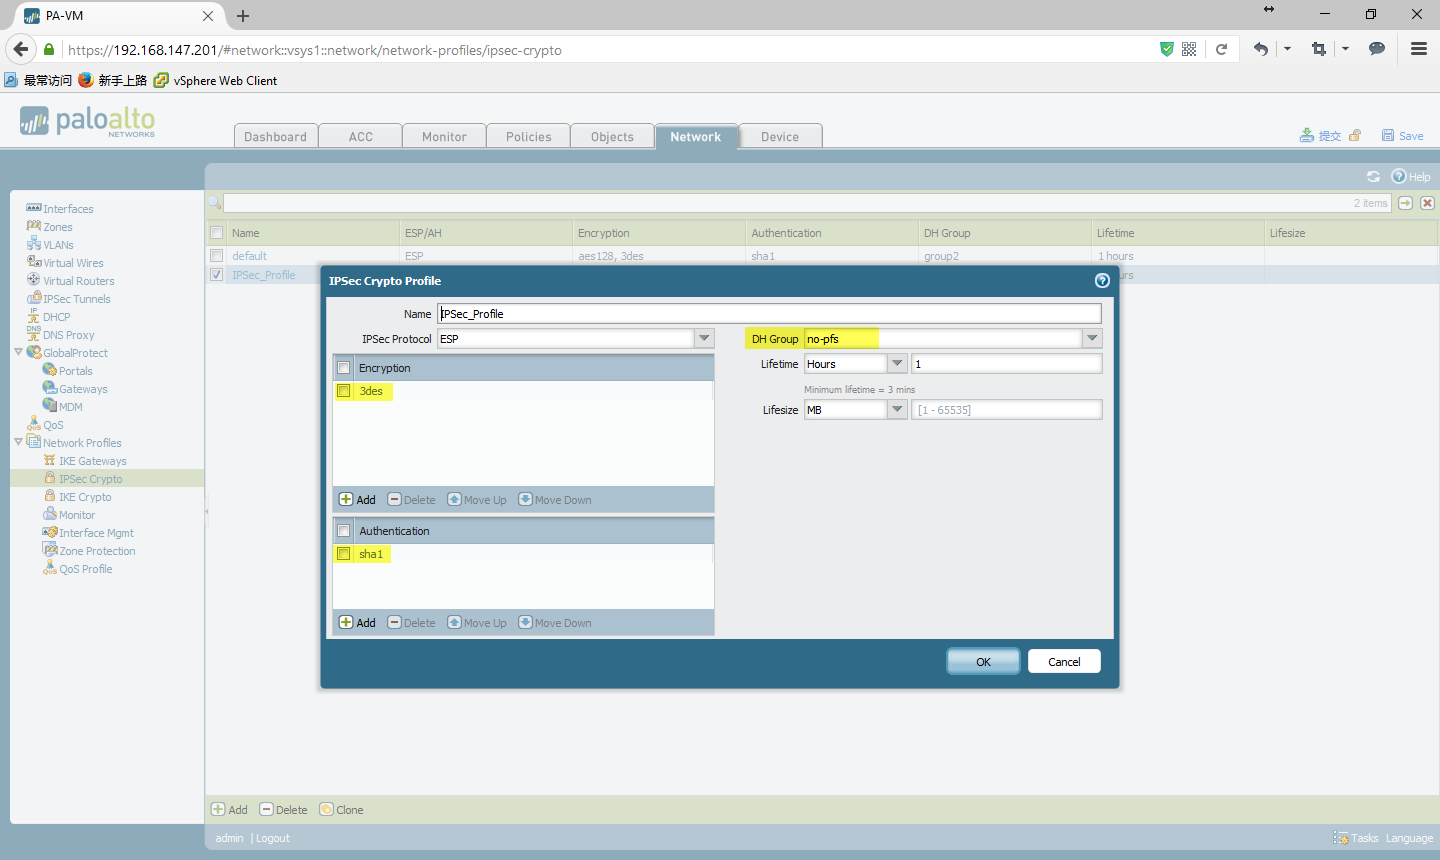The width and height of the screenshot is (1440, 860).
Task: Open the vSphere Web Client bookmark
Action: coord(215,80)
